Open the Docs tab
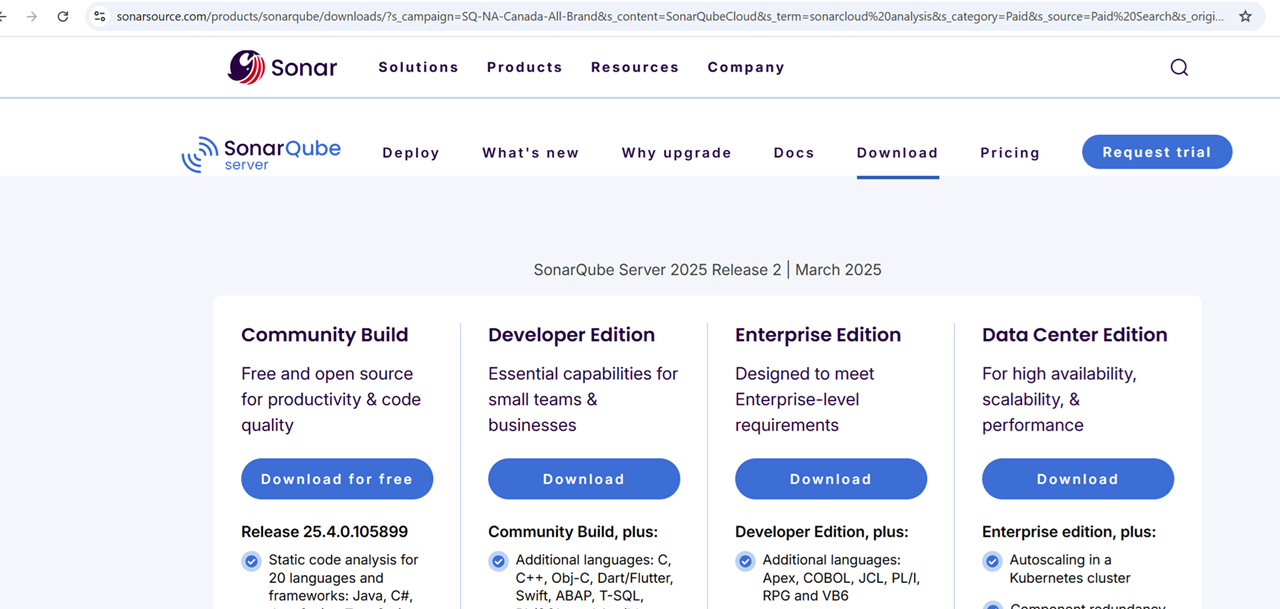The width and height of the screenshot is (1280, 609). (794, 153)
